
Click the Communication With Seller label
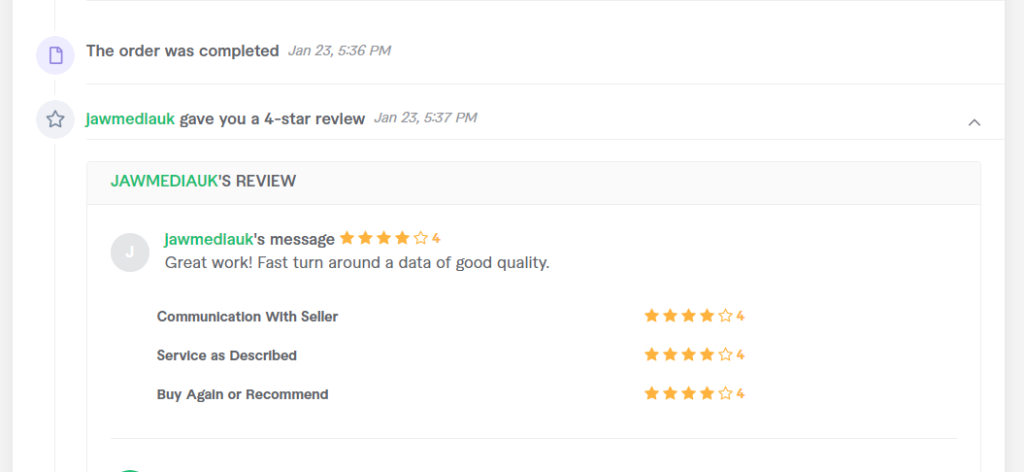tap(248, 317)
